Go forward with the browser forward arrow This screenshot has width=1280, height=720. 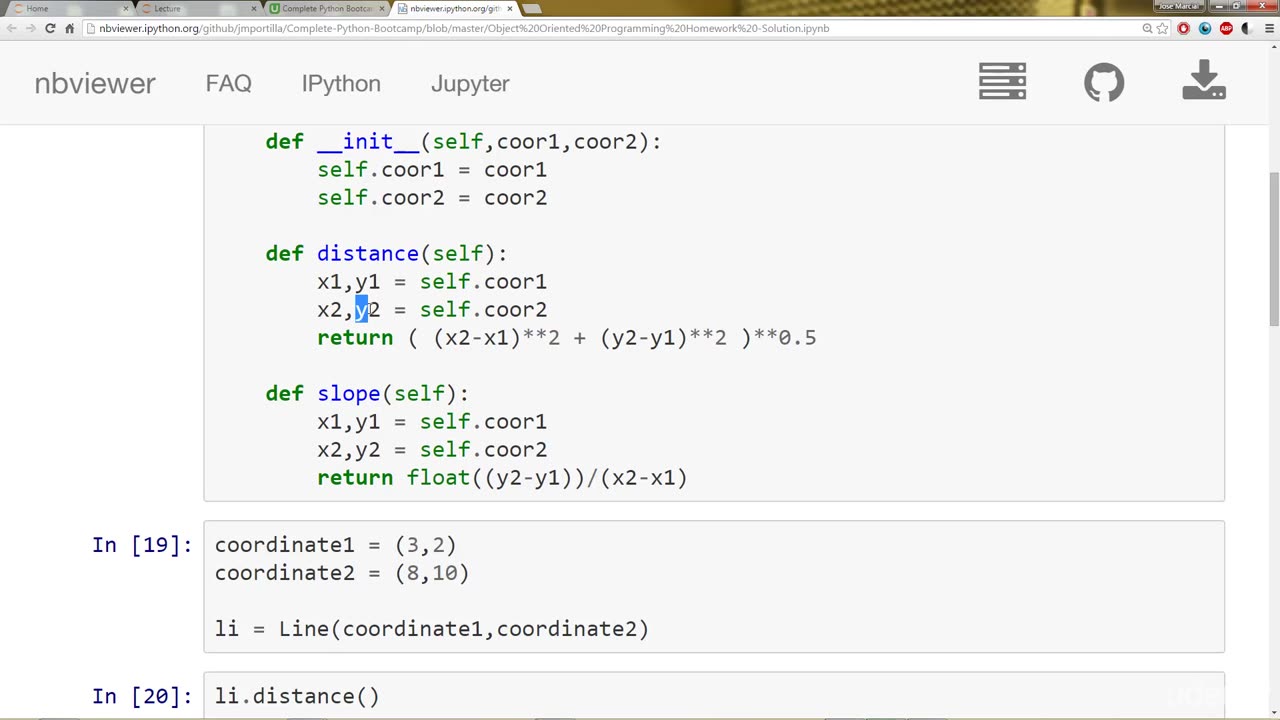[x=31, y=28]
